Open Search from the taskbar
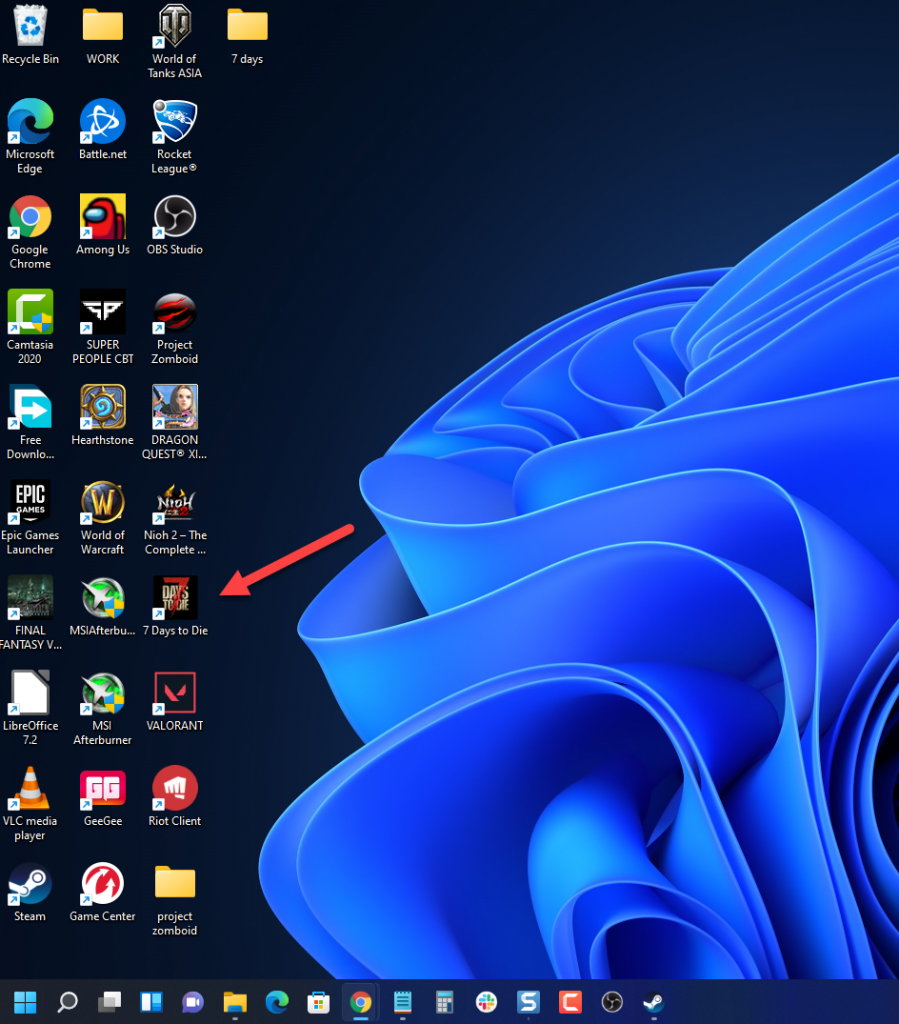This screenshot has width=899, height=1024. 67,1002
